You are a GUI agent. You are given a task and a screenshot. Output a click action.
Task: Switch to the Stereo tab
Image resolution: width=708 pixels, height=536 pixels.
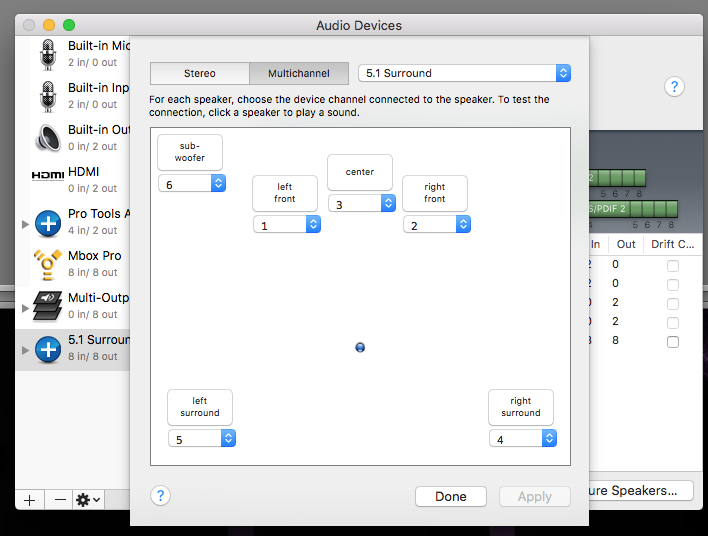pyautogui.click(x=199, y=73)
